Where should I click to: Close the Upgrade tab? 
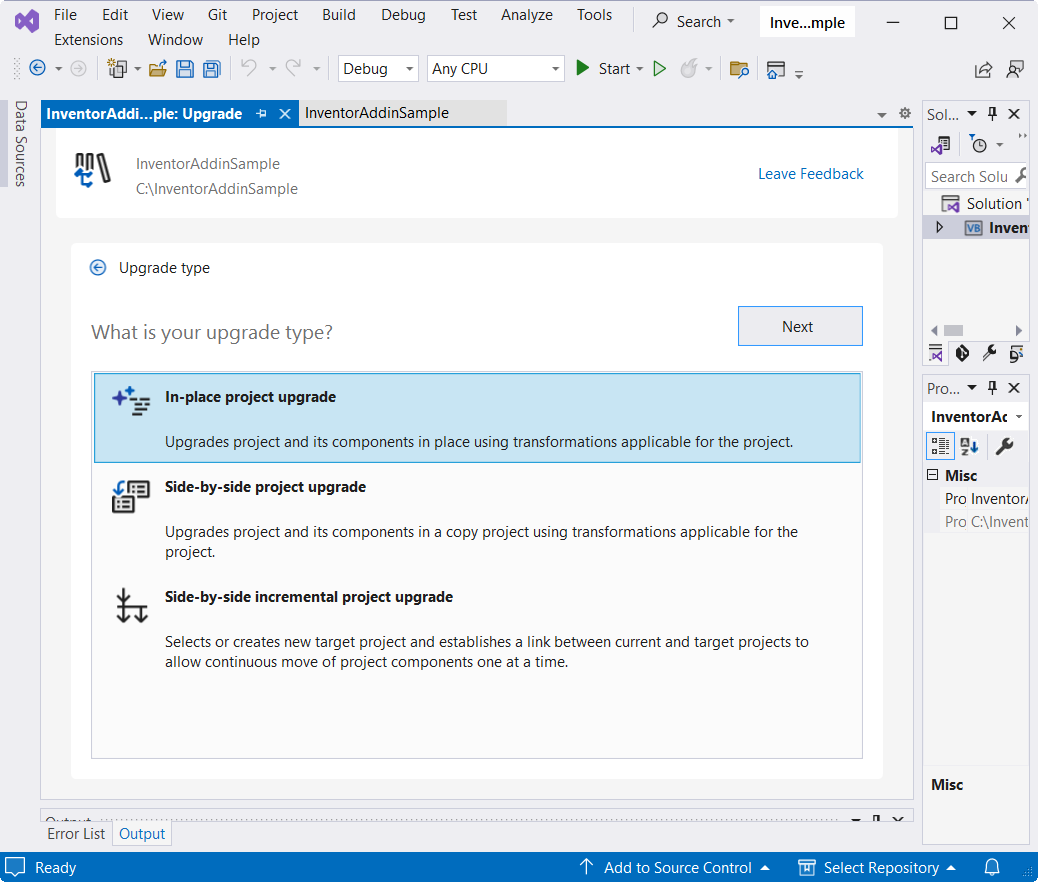click(x=285, y=113)
